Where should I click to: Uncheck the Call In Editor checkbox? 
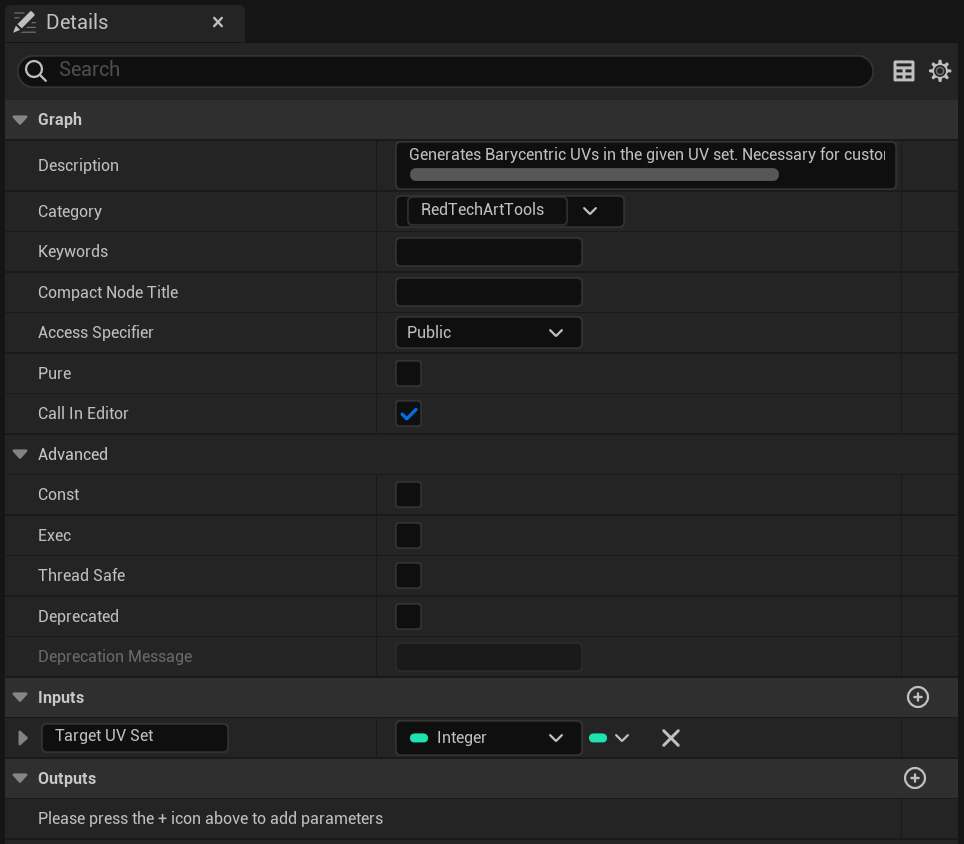[408, 414]
